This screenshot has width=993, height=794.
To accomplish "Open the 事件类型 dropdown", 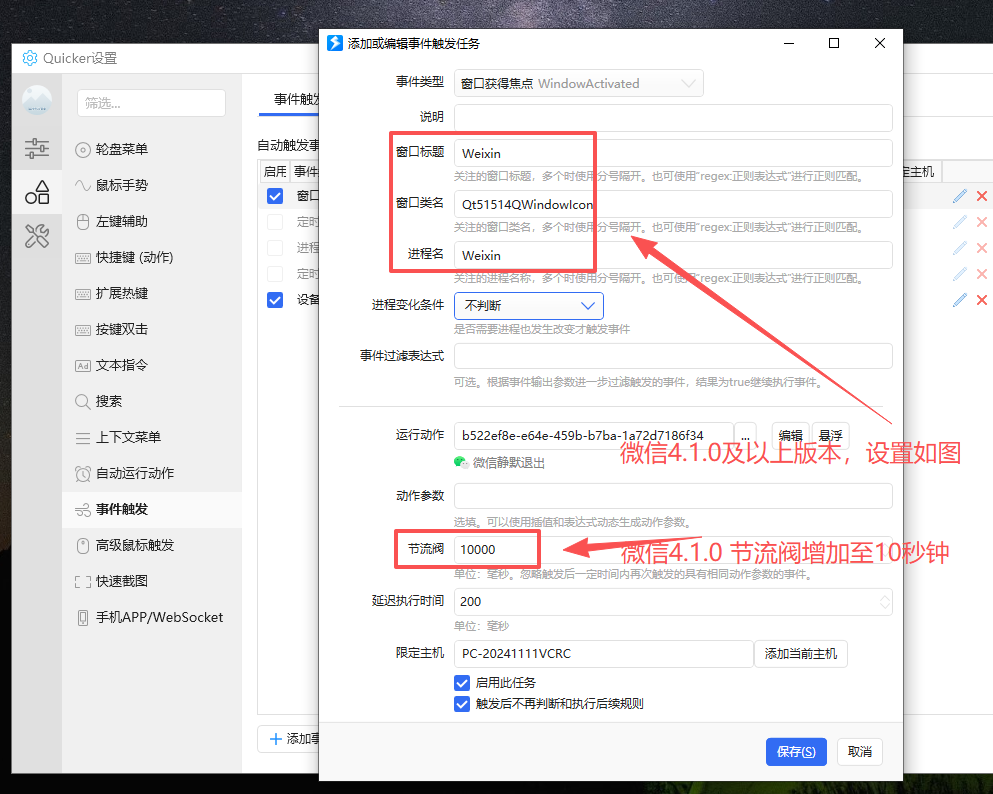I will coord(578,84).
